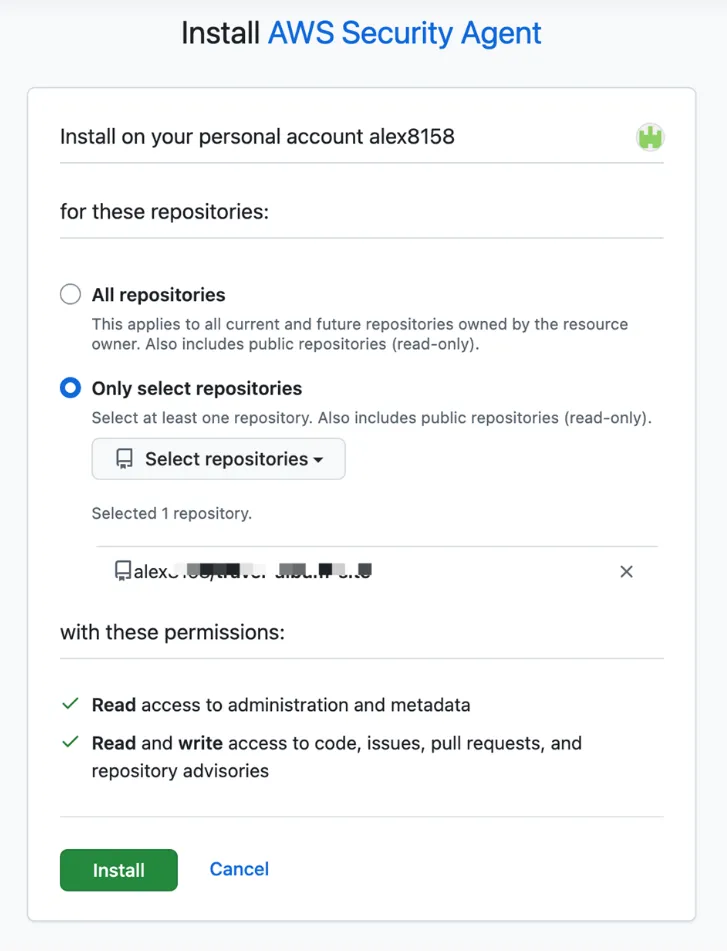
Task: Click the repository book icon beside the selected repo
Action: coord(123,571)
